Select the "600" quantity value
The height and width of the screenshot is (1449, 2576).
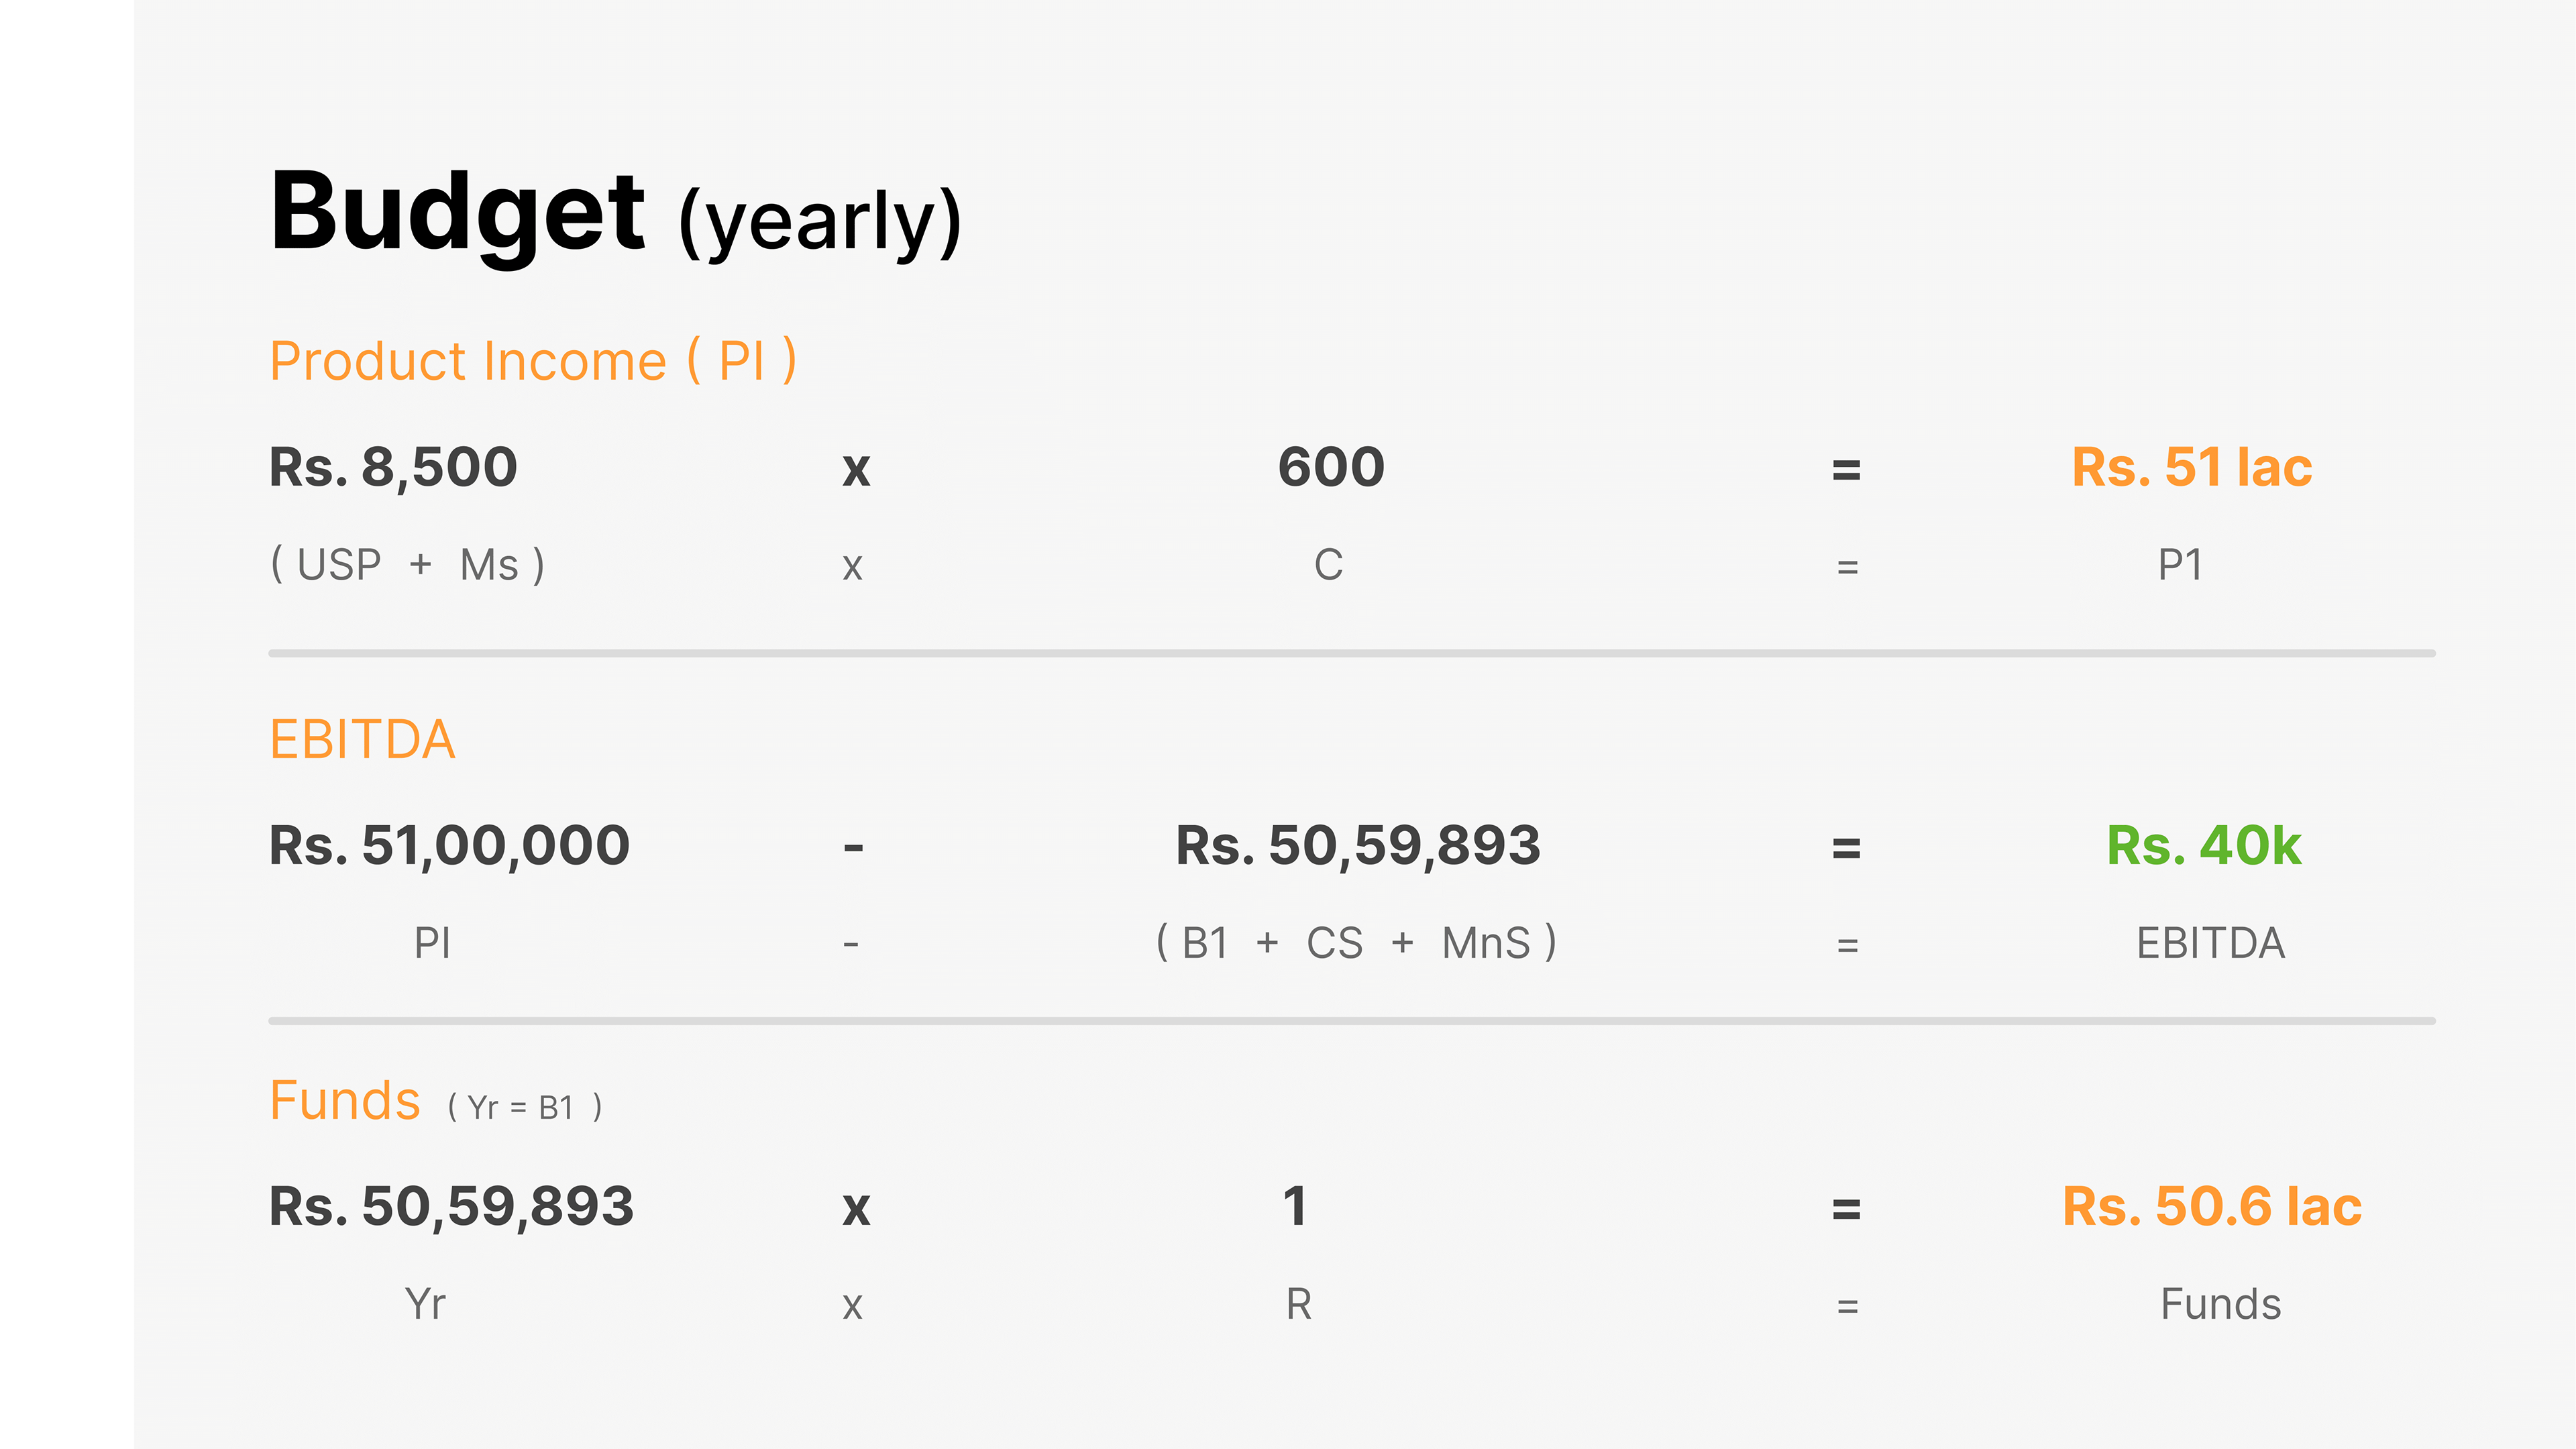pyautogui.click(x=1331, y=467)
